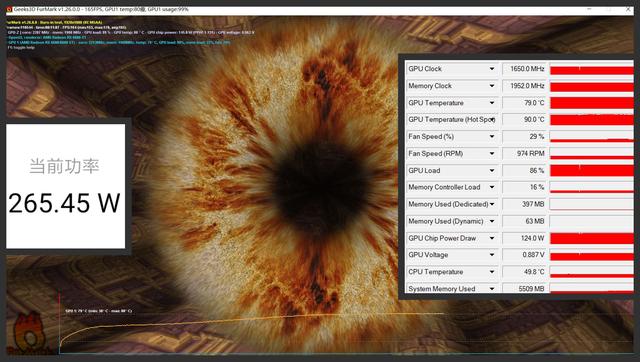Expand the GPU Chip Power Draw dropdown
640x362 pixels.
[492, 238]
